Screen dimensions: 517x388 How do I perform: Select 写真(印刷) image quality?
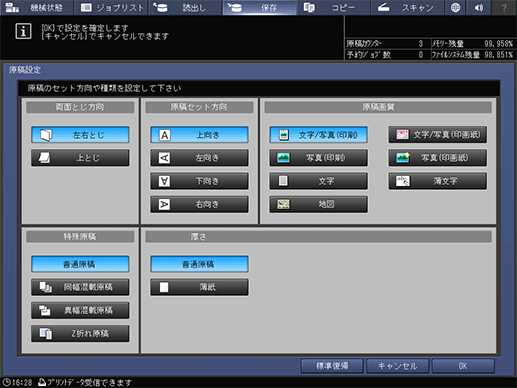click(x=318, y=158)
